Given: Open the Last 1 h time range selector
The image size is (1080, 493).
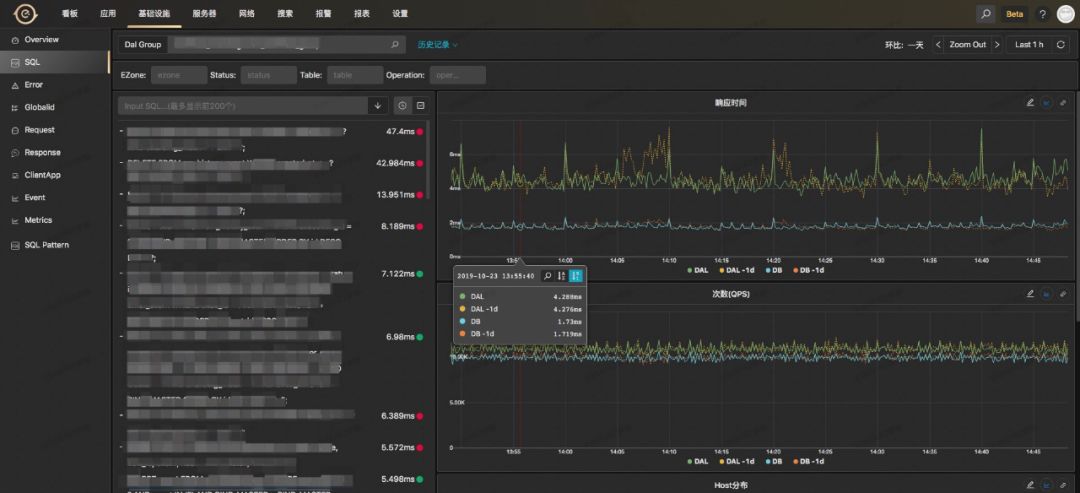Looking at the screenshot, I should coord(1029,45).
